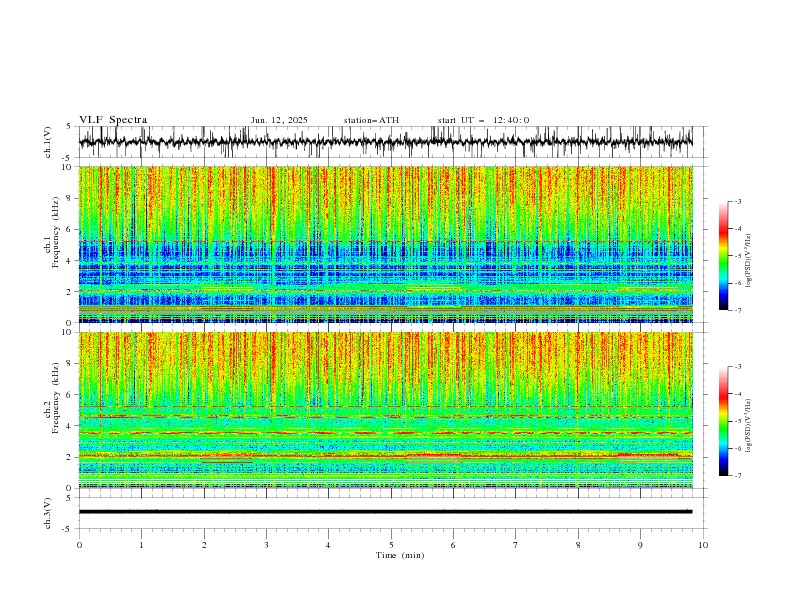Click the '4' kHz tick of ch.2 spectrogram
792x612 pixels.
pyautogui.click(x=70, y=426)
